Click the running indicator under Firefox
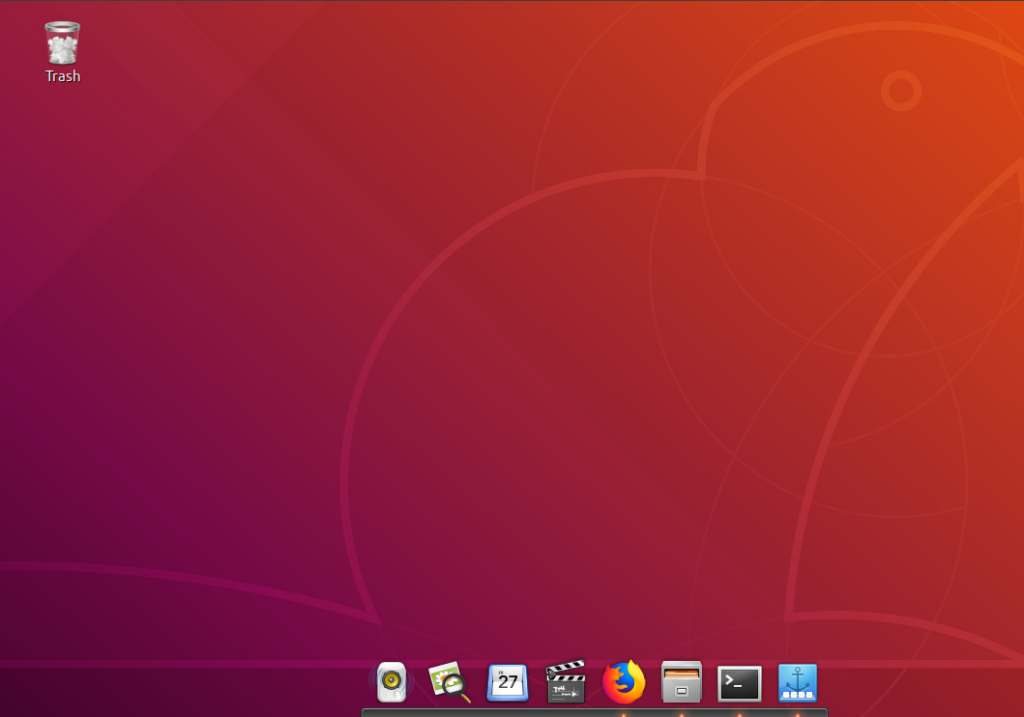1024x717 pixels. pos(623,714)
